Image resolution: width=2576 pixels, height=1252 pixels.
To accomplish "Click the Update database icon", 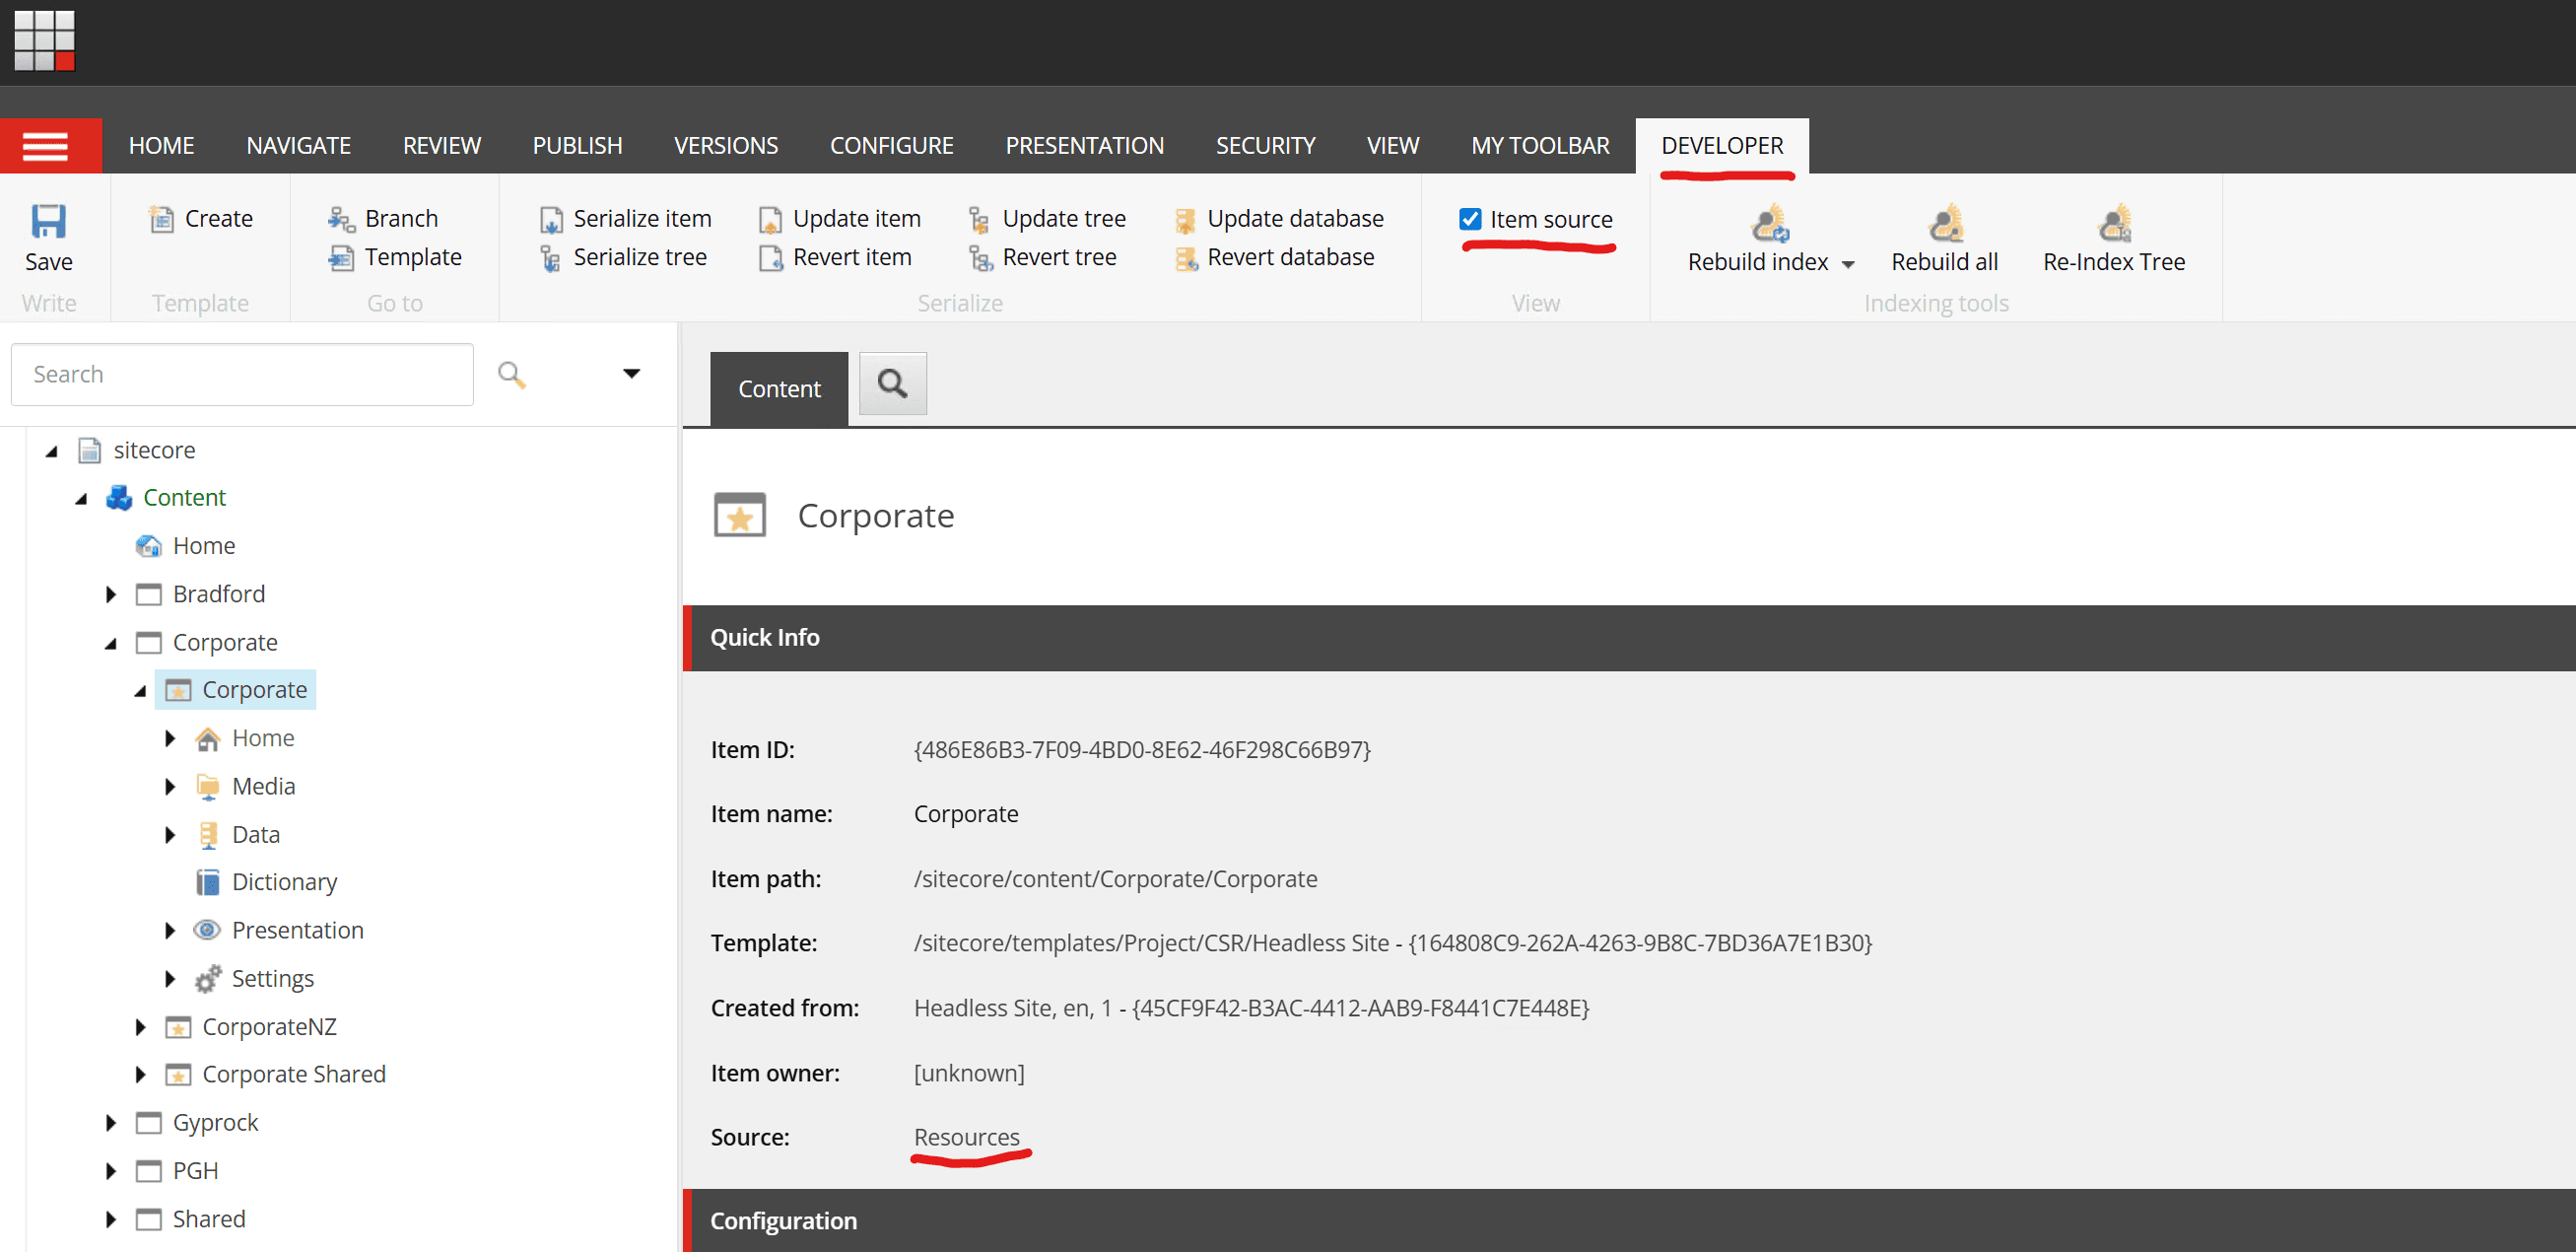I will click(1185, 219).
